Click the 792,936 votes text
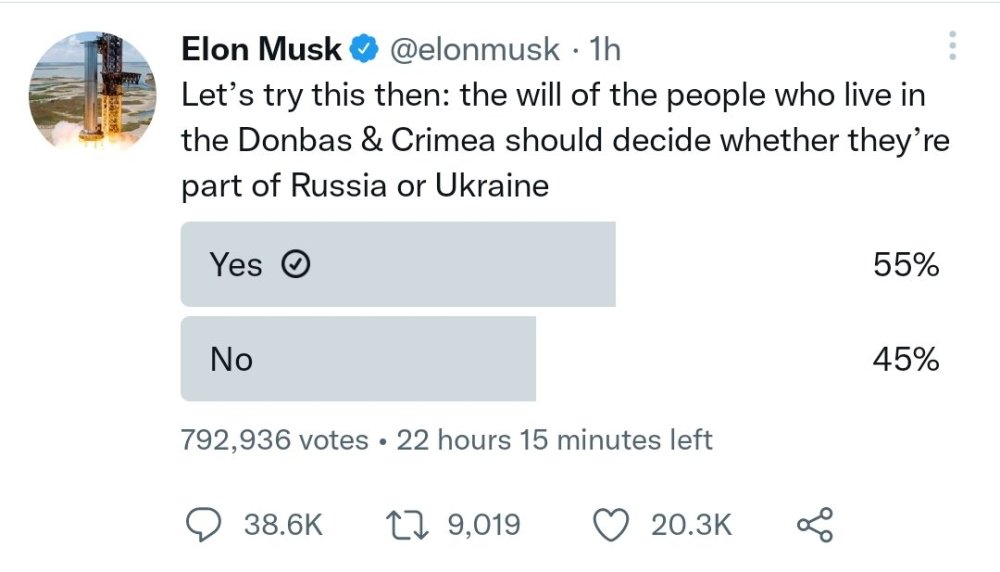 pyautogui.click(x=274, y=440)
